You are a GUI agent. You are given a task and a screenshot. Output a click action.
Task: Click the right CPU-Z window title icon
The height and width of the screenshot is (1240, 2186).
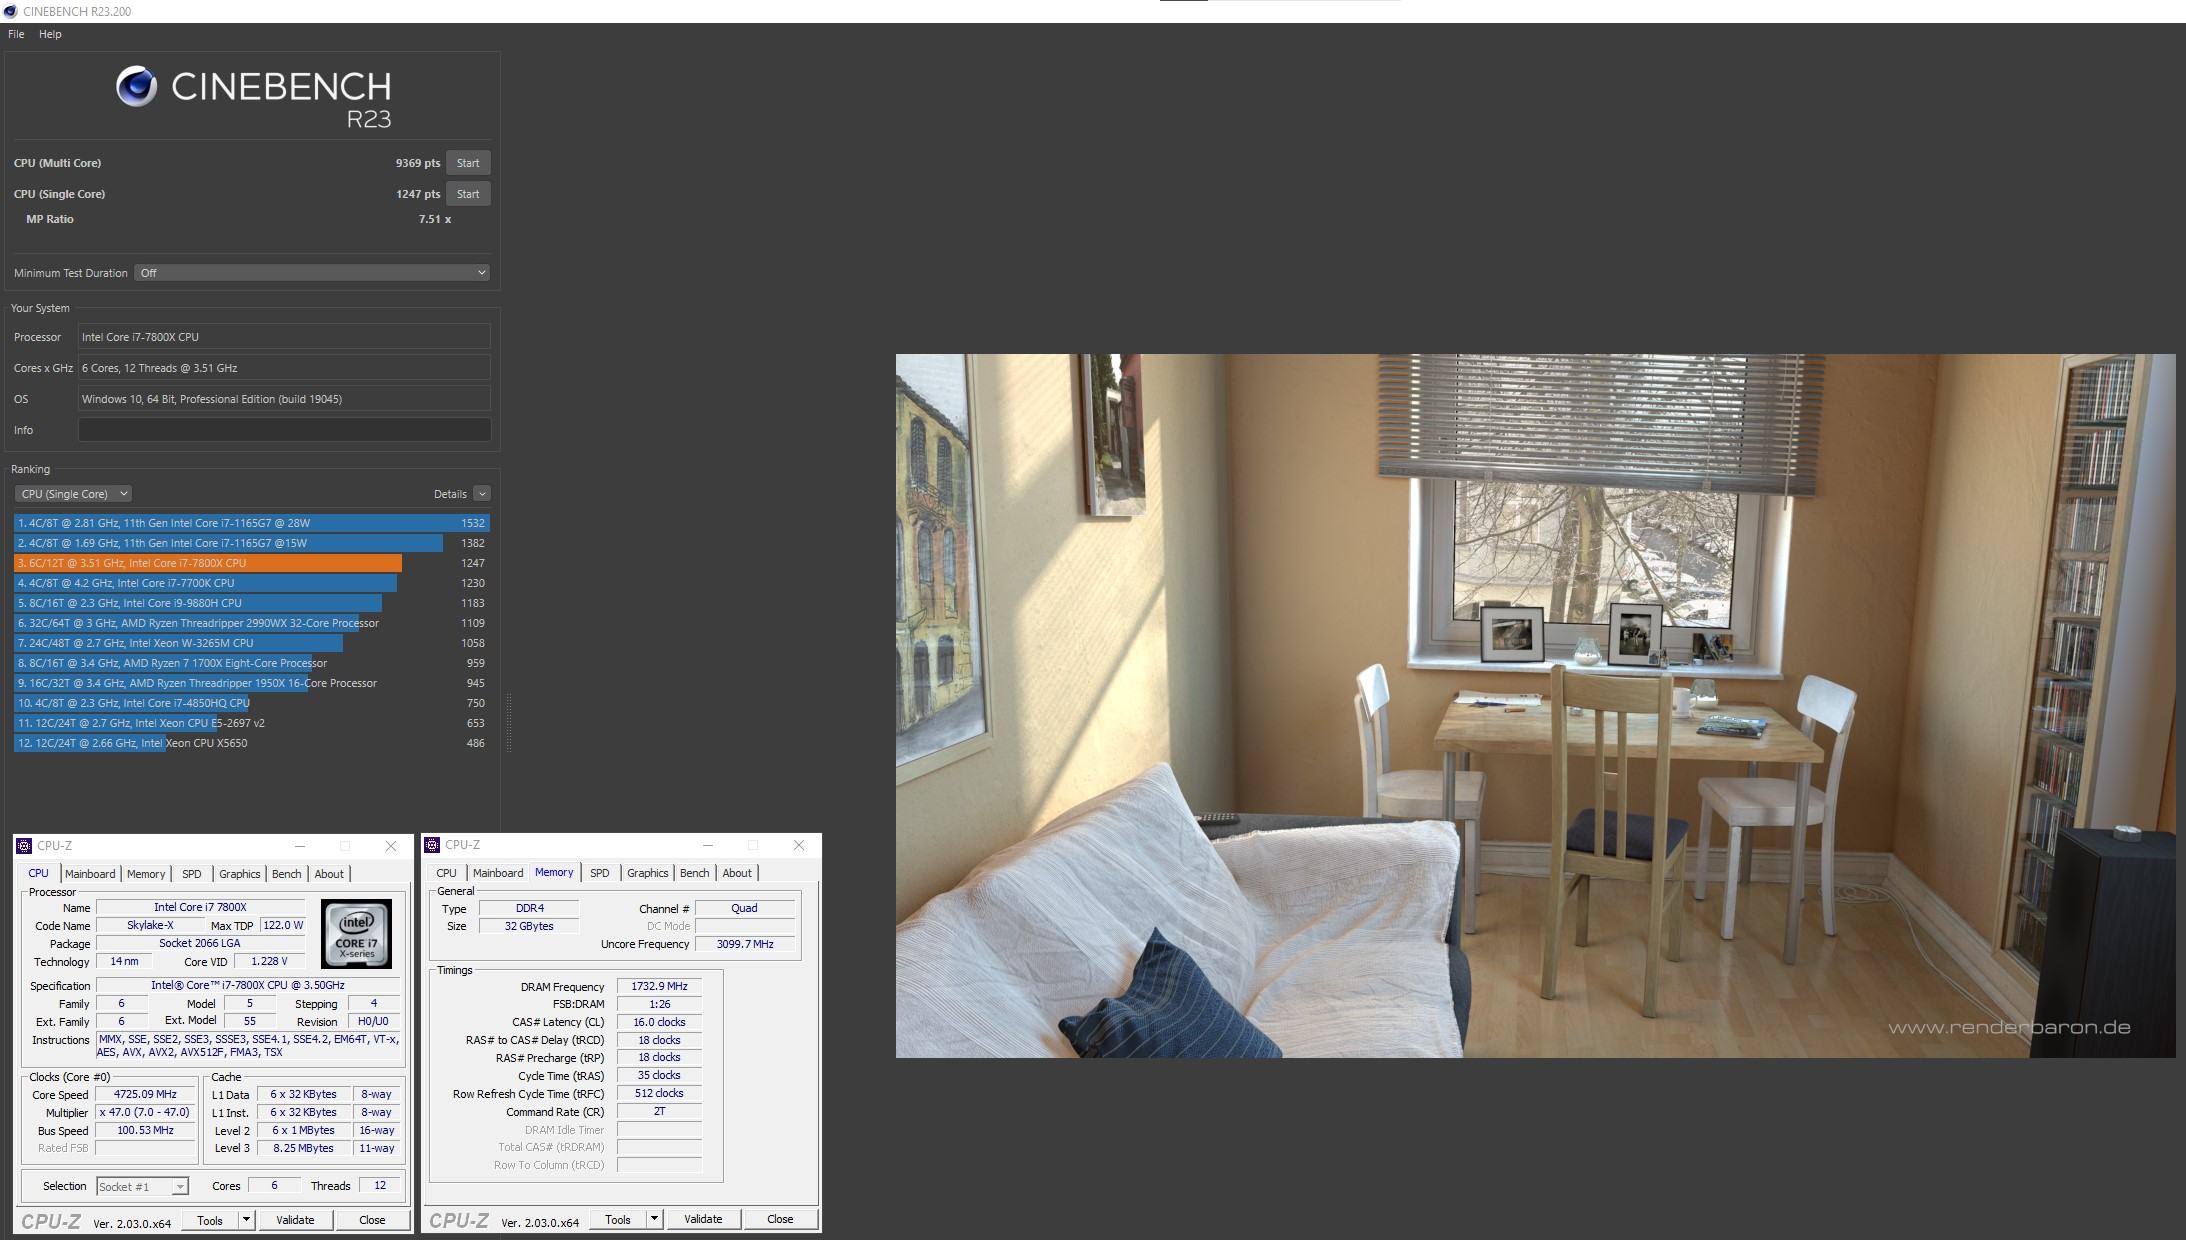point(432,845)
